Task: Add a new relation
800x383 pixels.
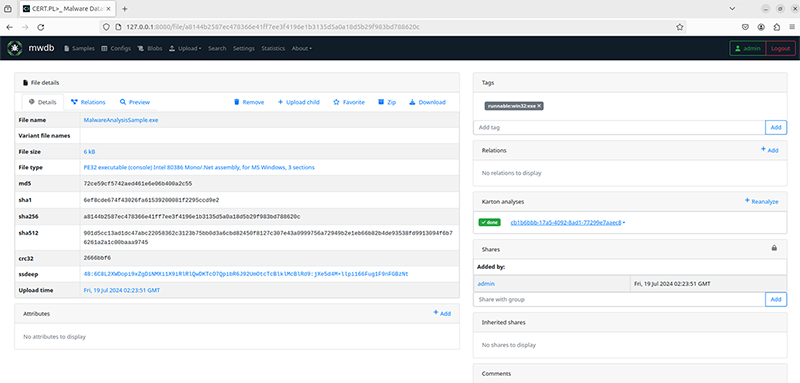Action: 769,150
